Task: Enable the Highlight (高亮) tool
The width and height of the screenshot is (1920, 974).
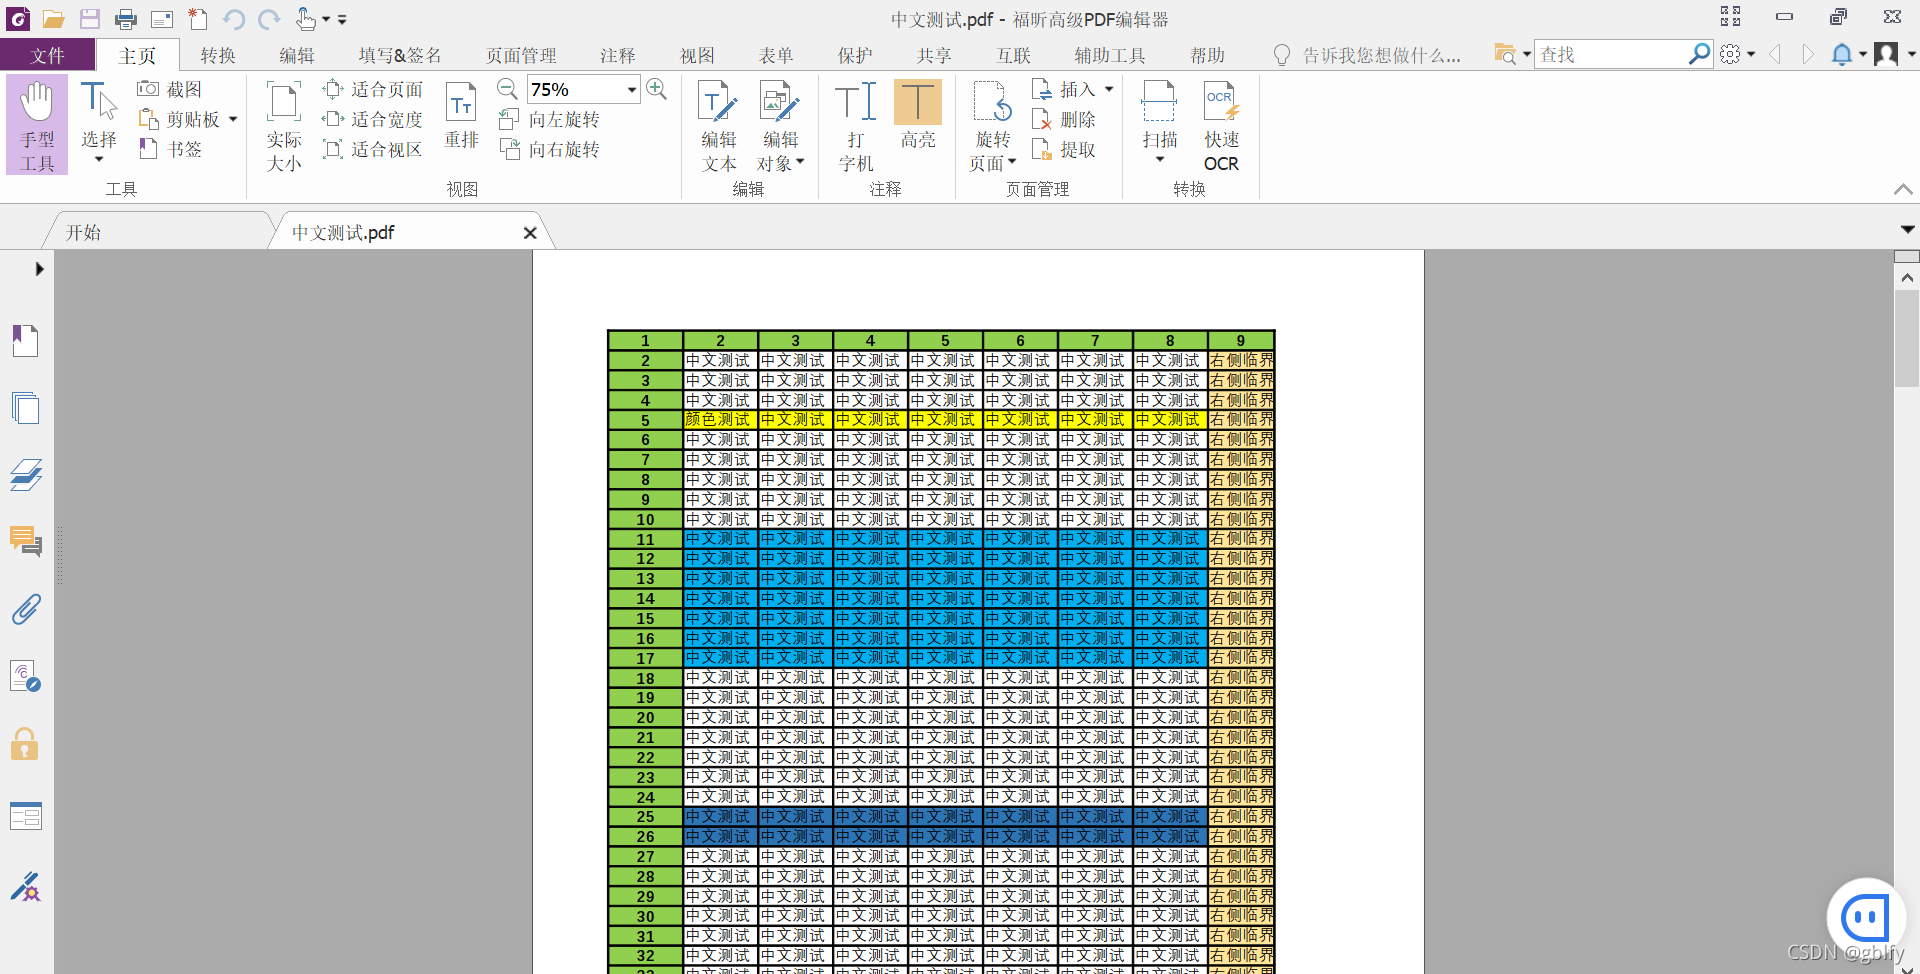Action: point(917,115)
